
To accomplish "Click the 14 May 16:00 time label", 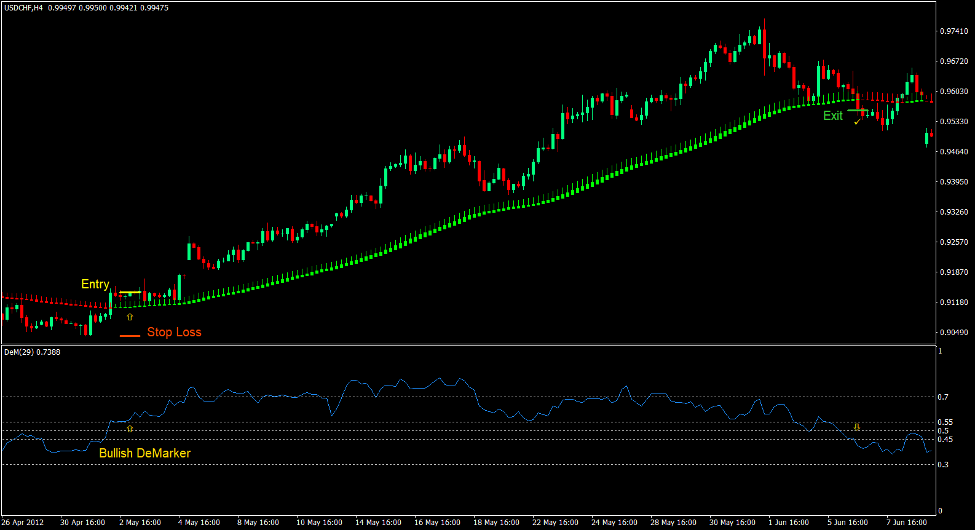I will (x=378, y=523).
